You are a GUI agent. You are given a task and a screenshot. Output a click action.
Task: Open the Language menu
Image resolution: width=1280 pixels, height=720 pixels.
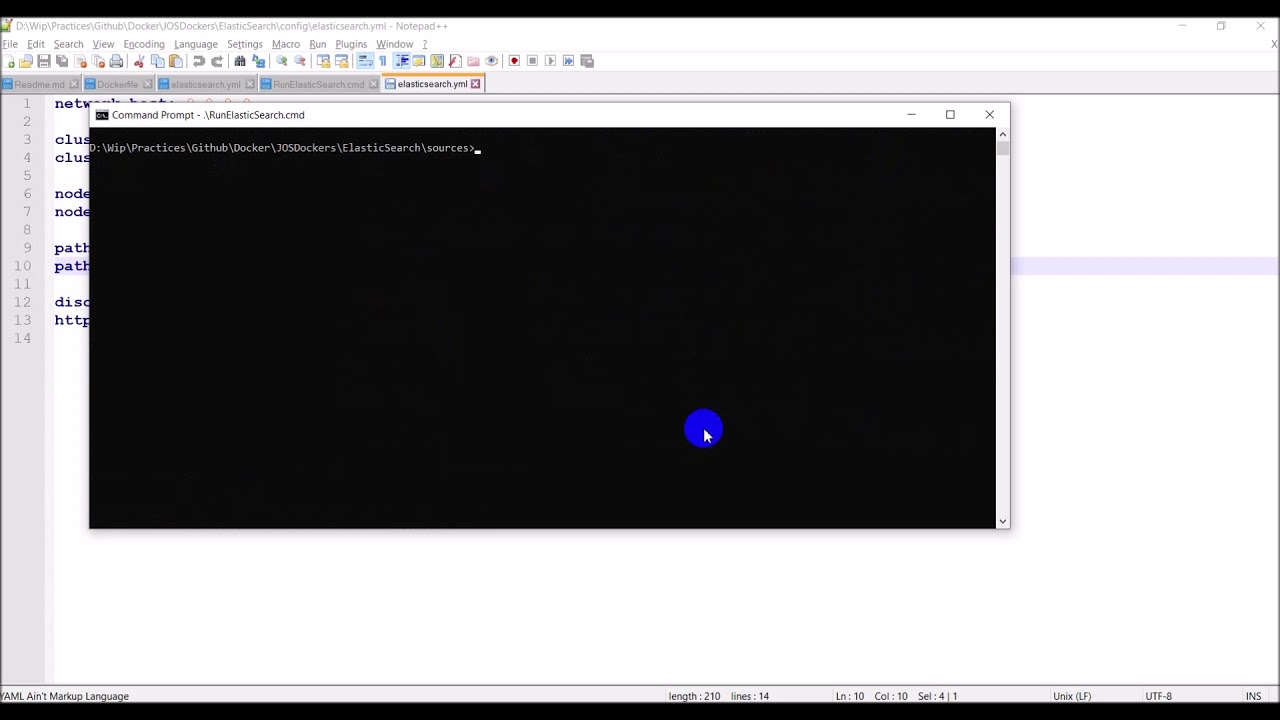(196, 44)
